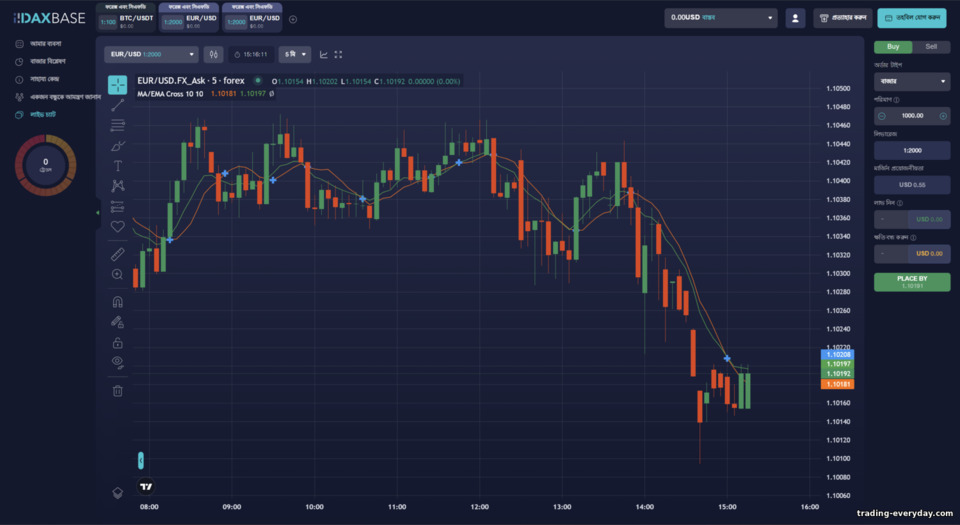Screen dimensions: 960x525
Task: Toggle lock all drawing tools
Action: pyautogui.click(x=118, y=343)
